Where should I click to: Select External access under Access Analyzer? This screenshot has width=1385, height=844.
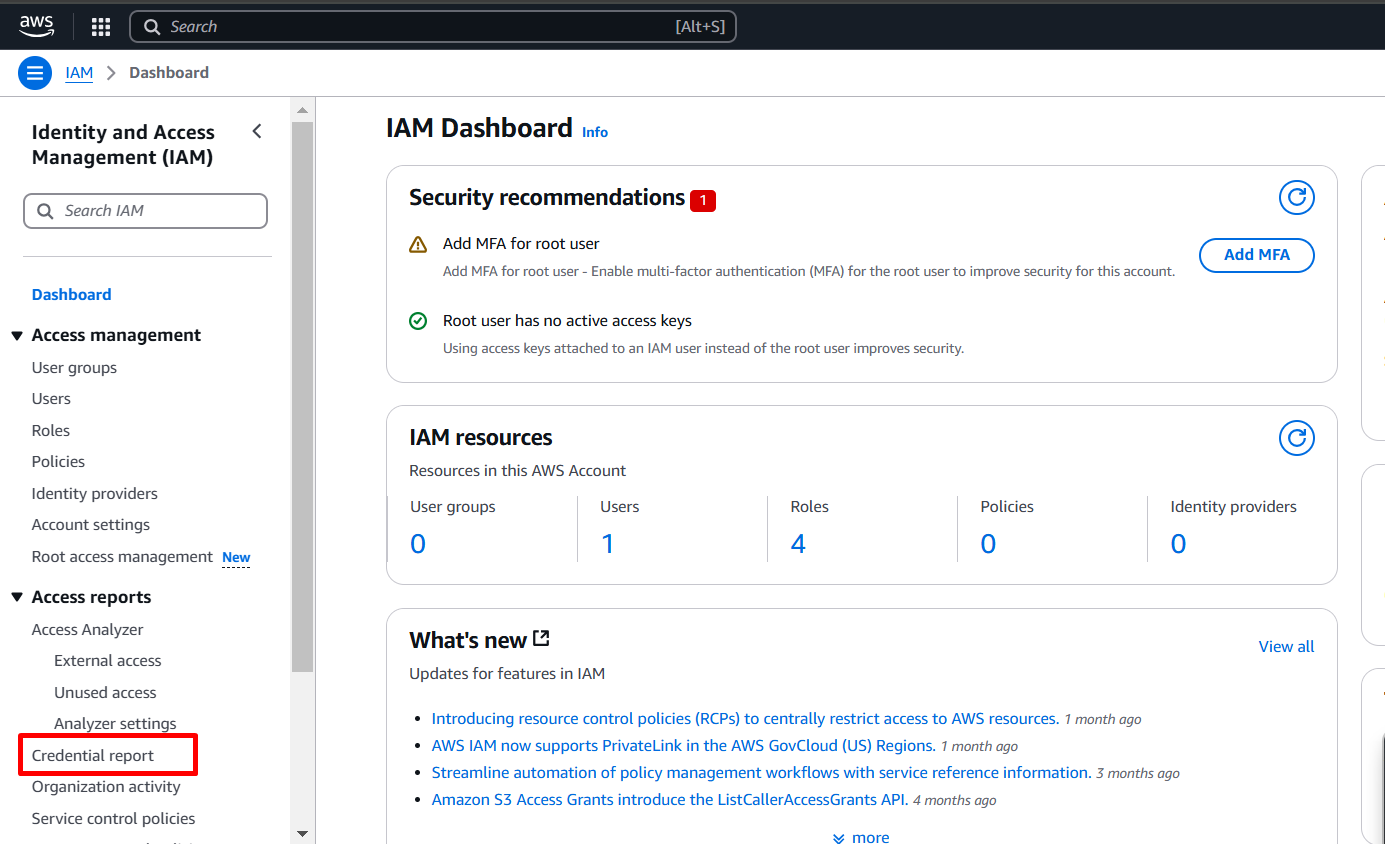(x=107, y=660)
